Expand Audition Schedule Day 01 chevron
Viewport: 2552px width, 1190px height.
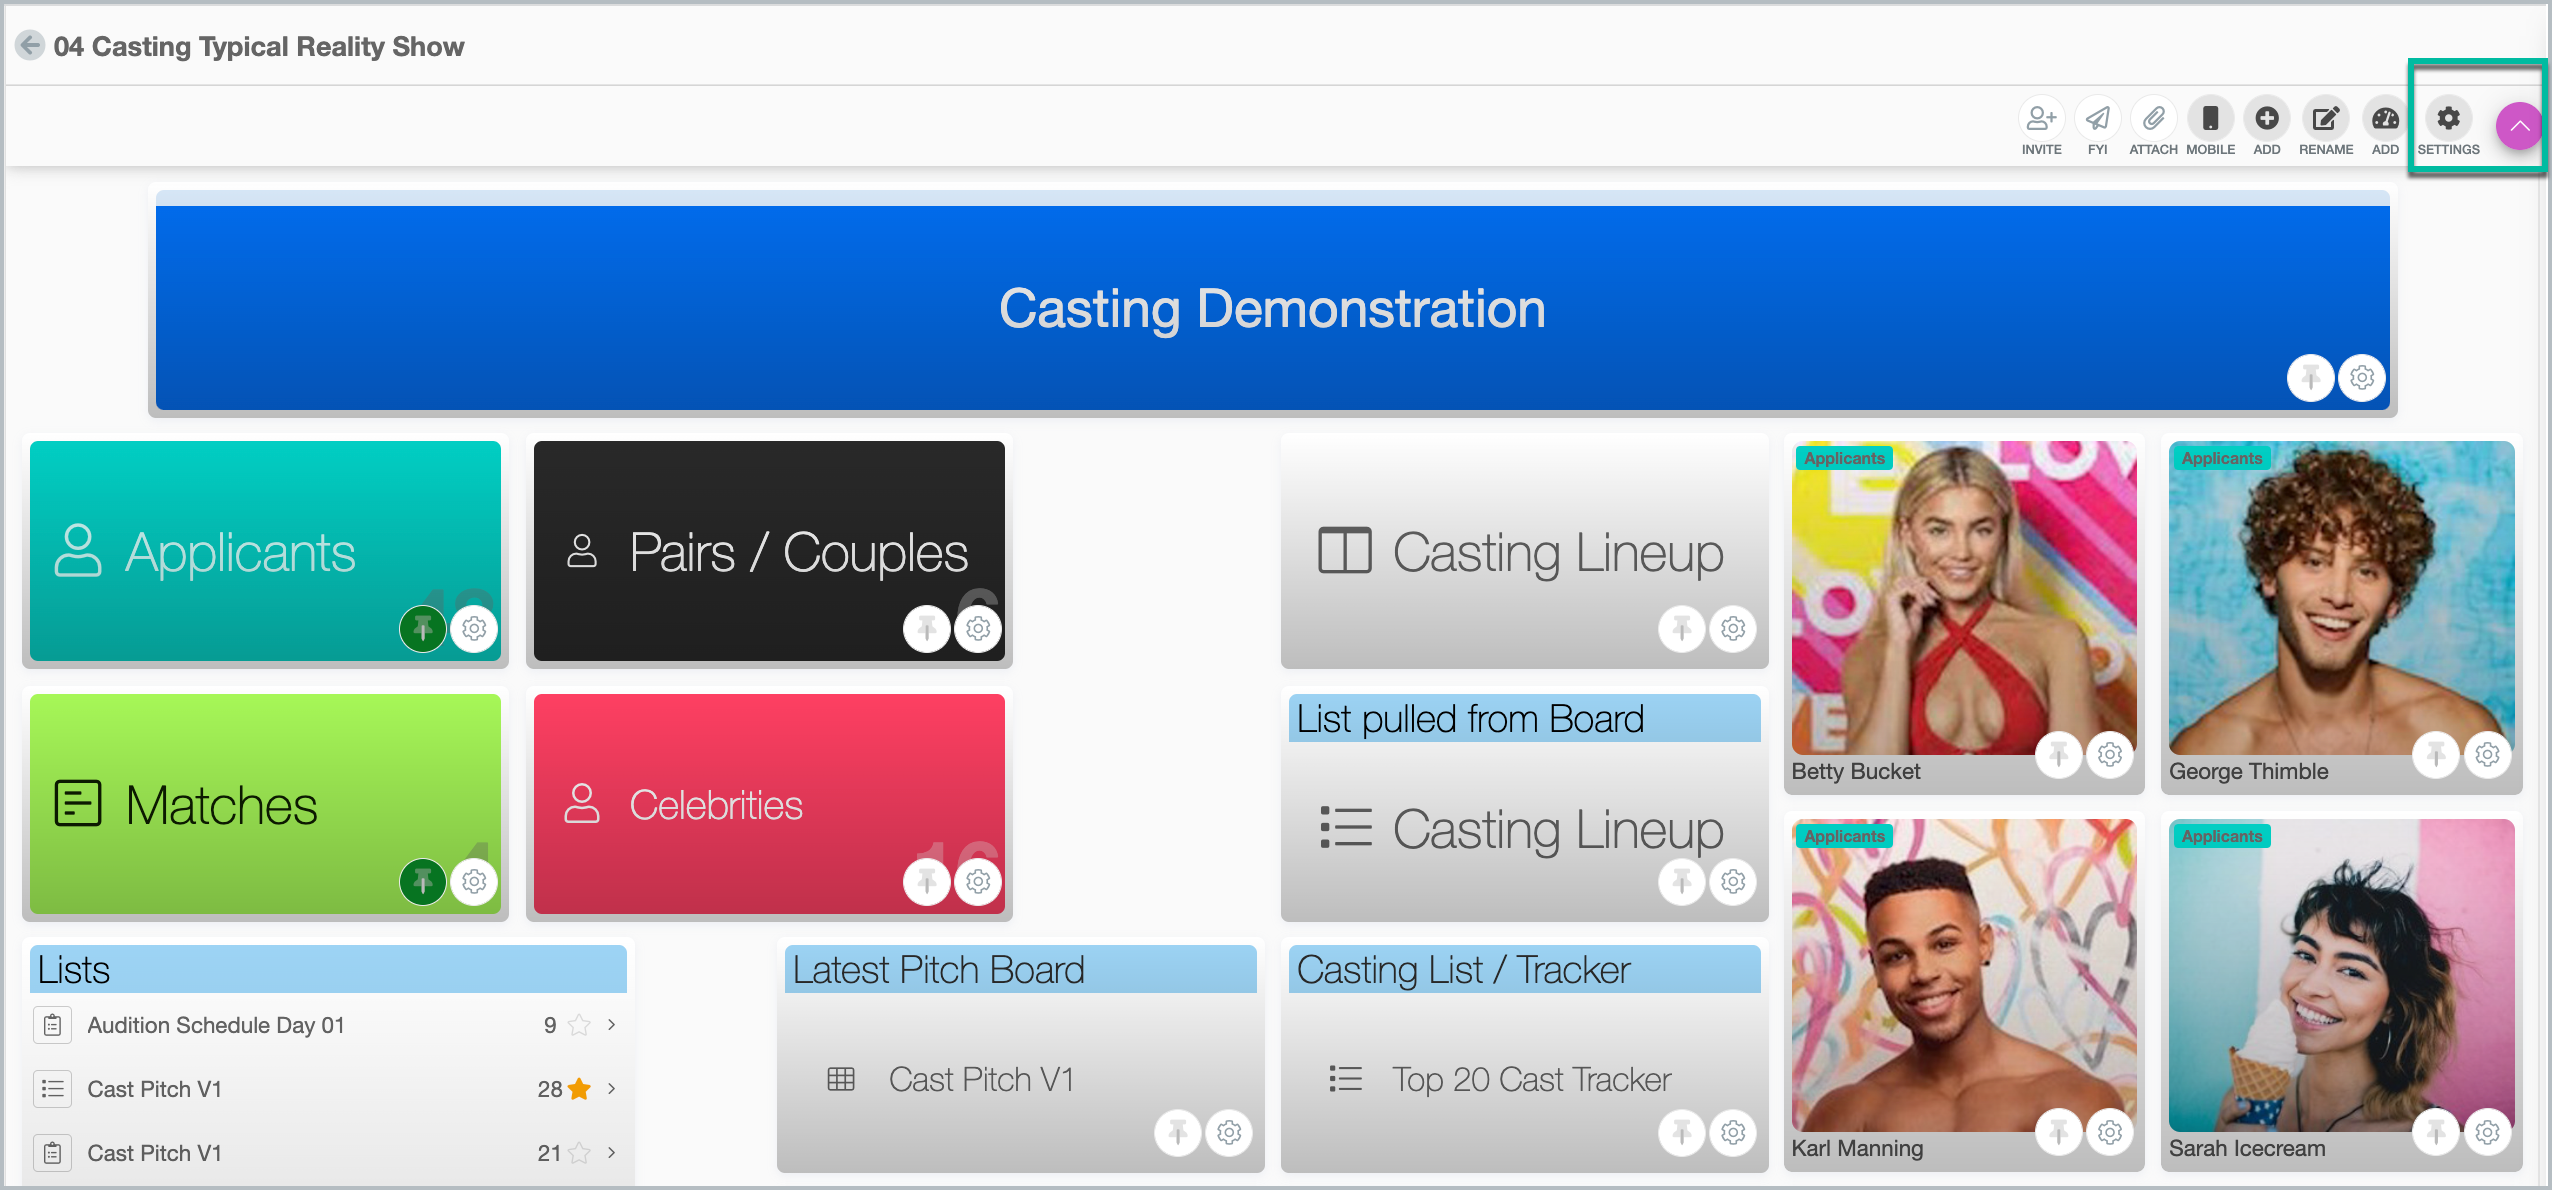[611, 1025]
